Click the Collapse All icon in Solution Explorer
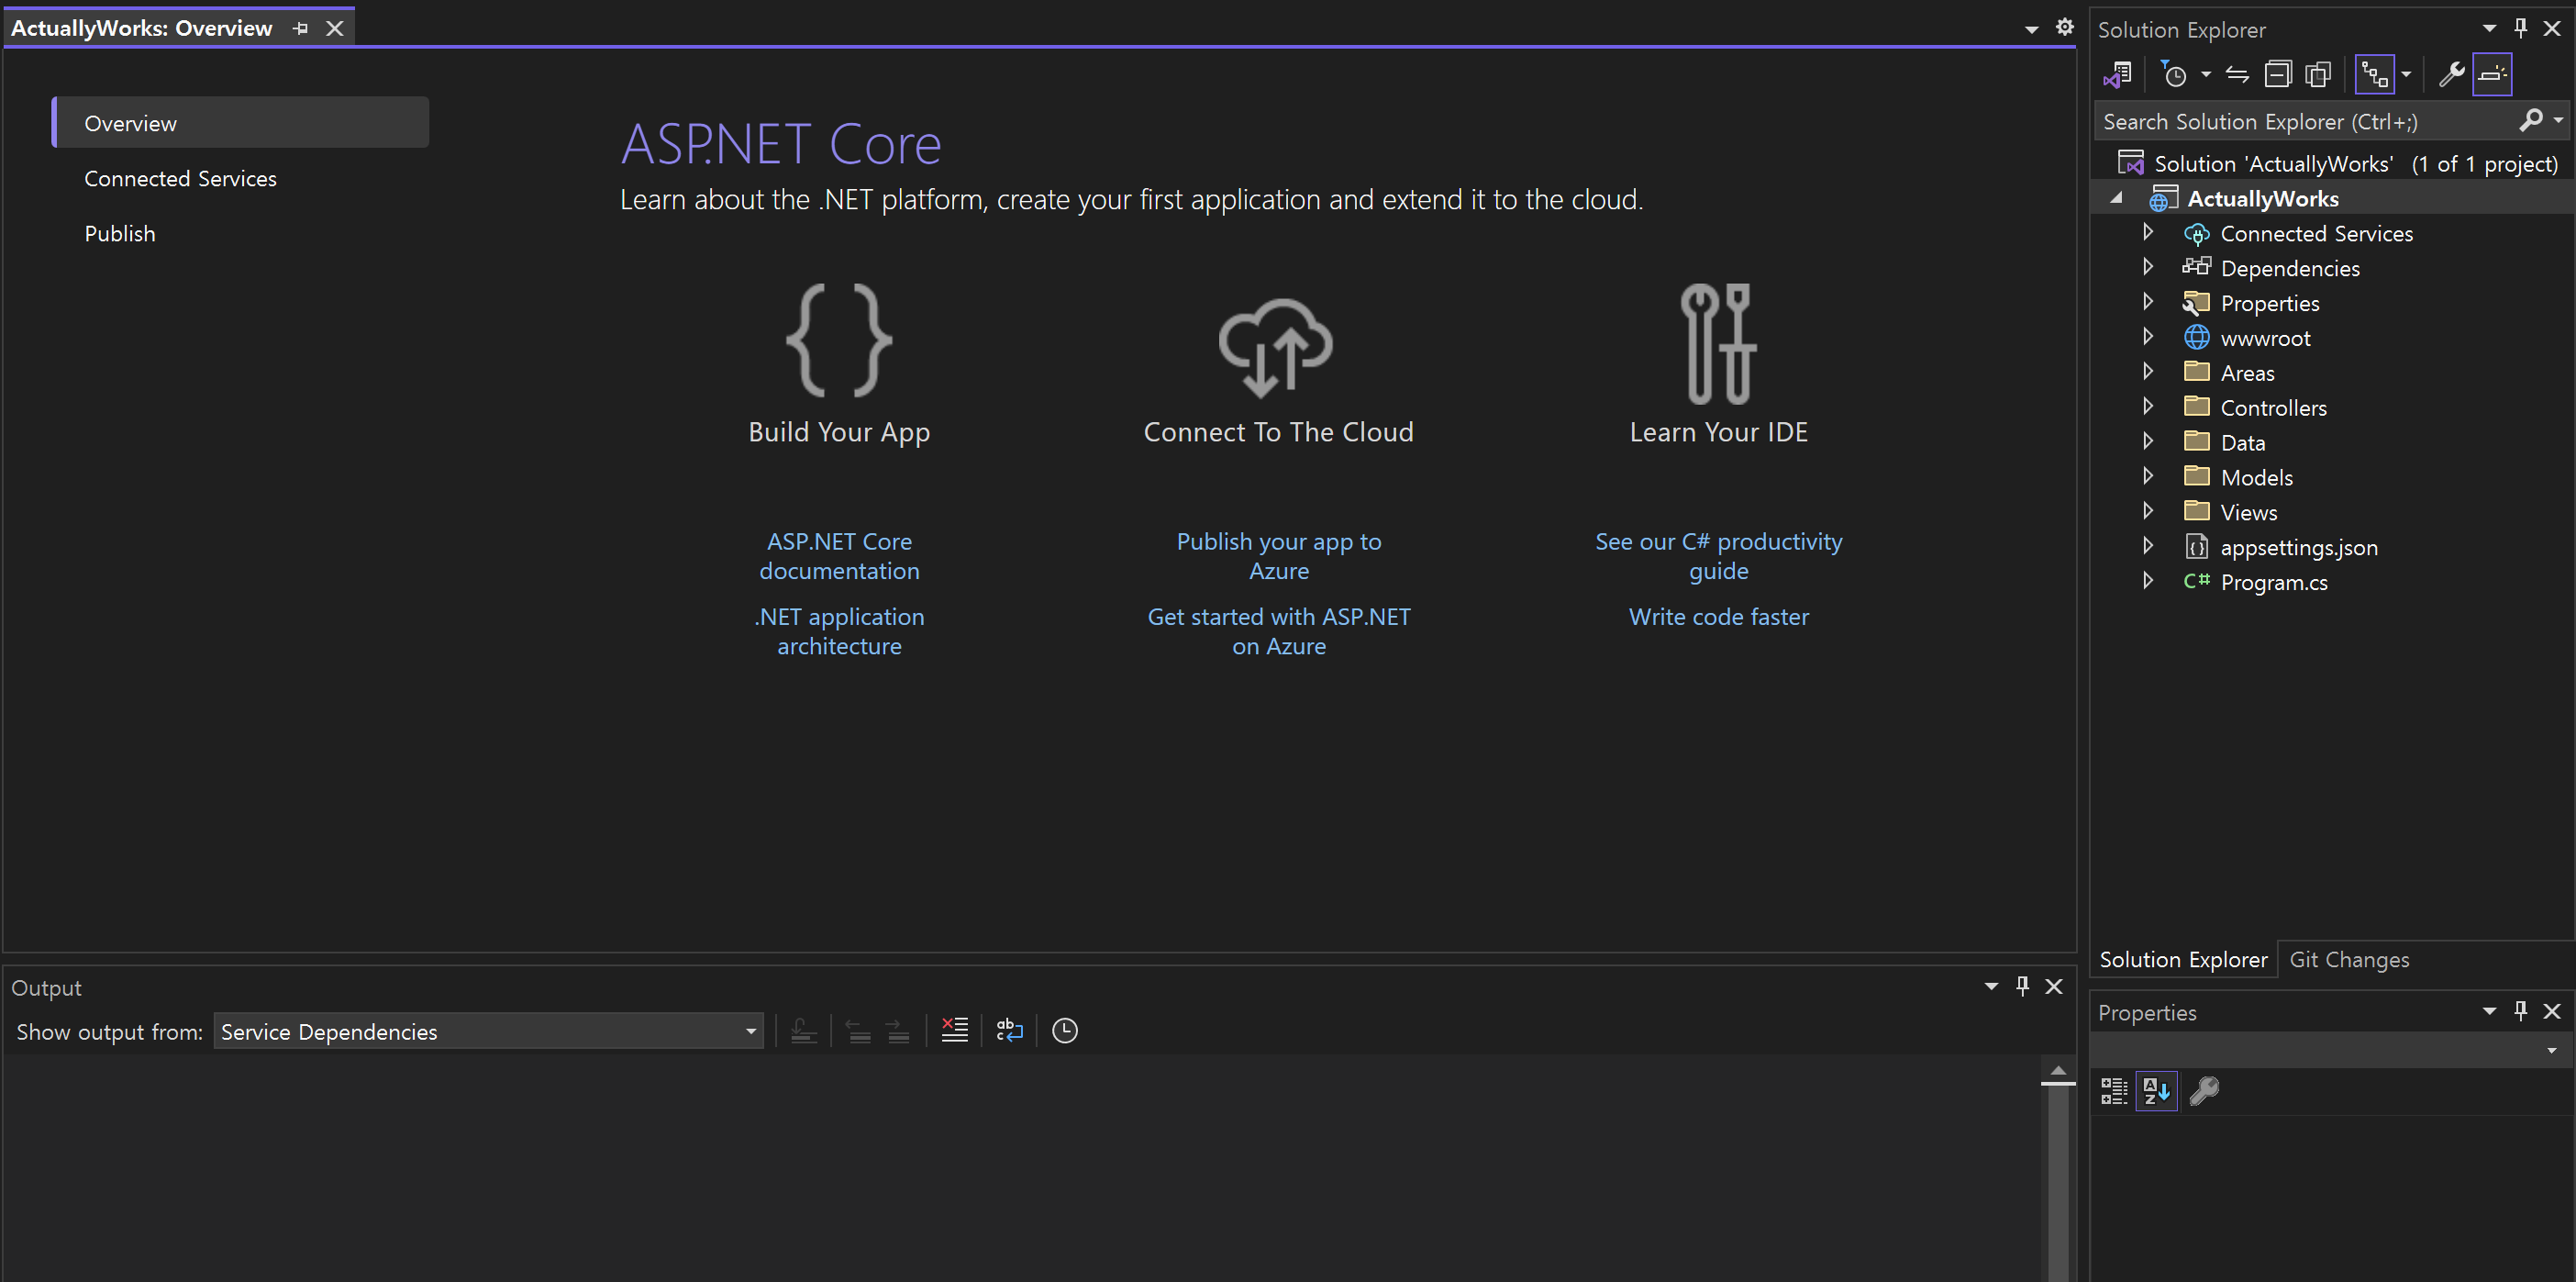 point(2277,74)
